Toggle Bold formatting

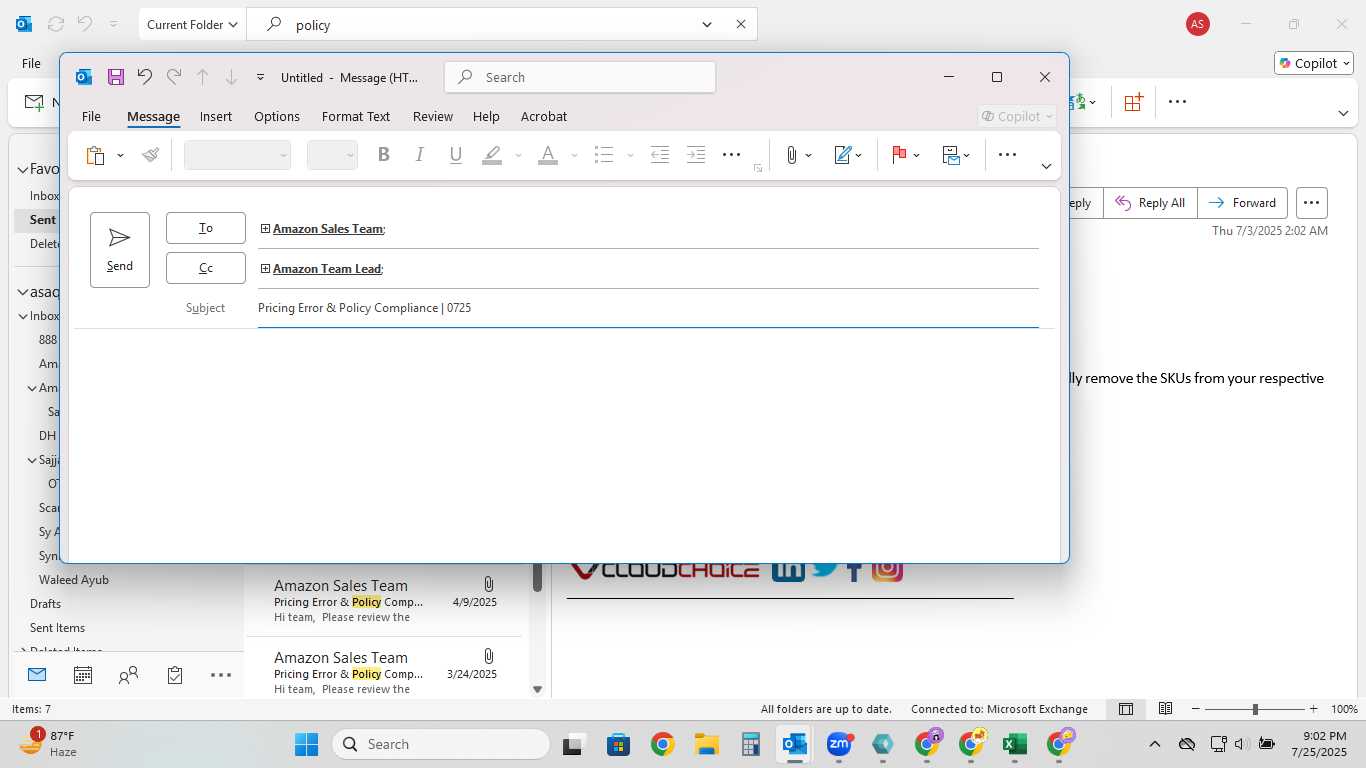[383, 155]
